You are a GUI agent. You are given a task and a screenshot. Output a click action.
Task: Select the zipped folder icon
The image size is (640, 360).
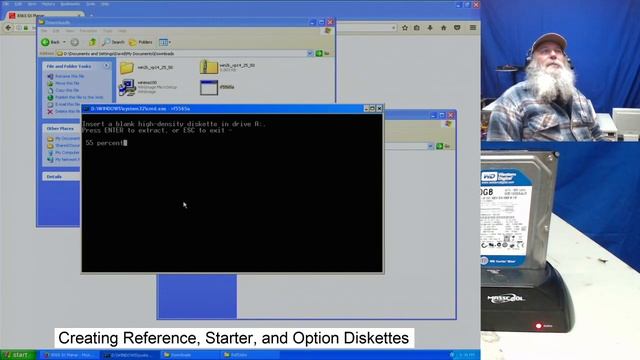pos(209,67)
